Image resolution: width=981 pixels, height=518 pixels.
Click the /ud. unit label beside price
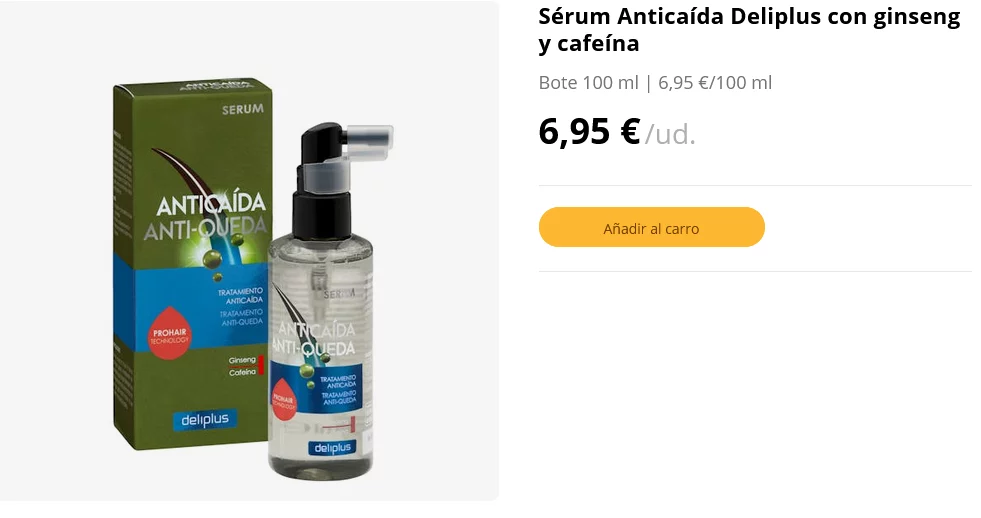pos(670,135)
